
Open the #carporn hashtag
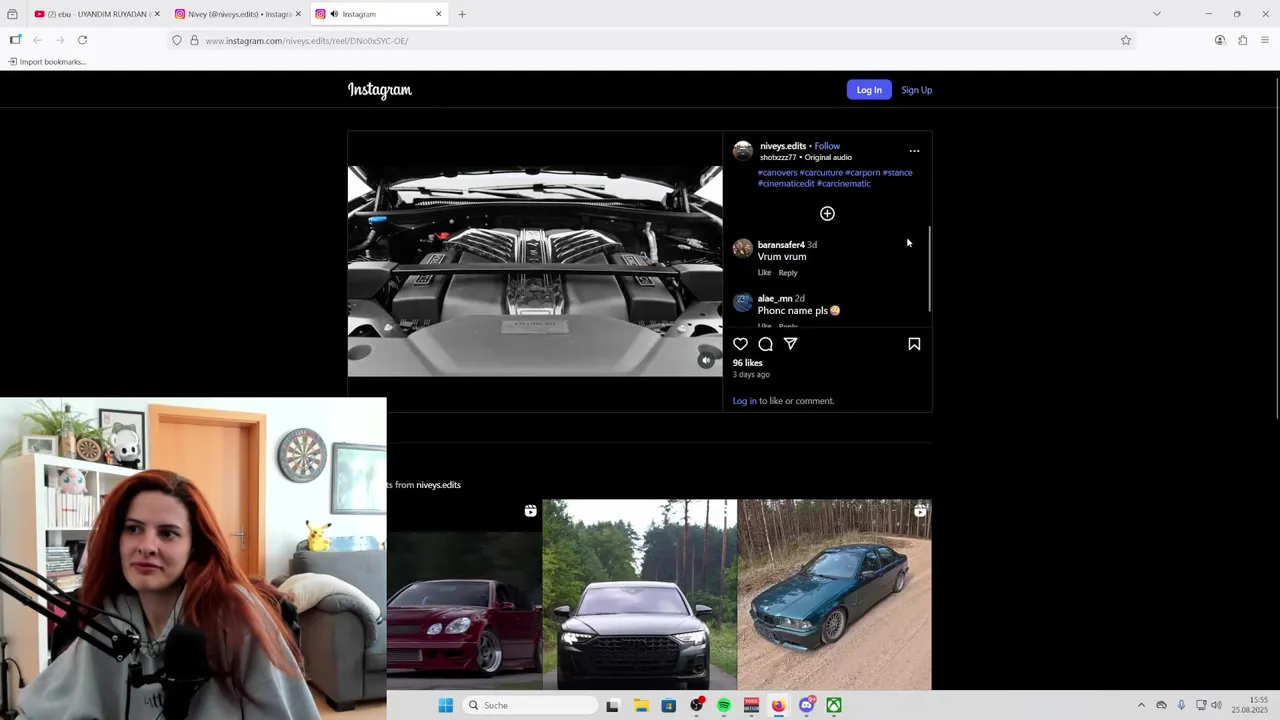[x=862, y=172]
